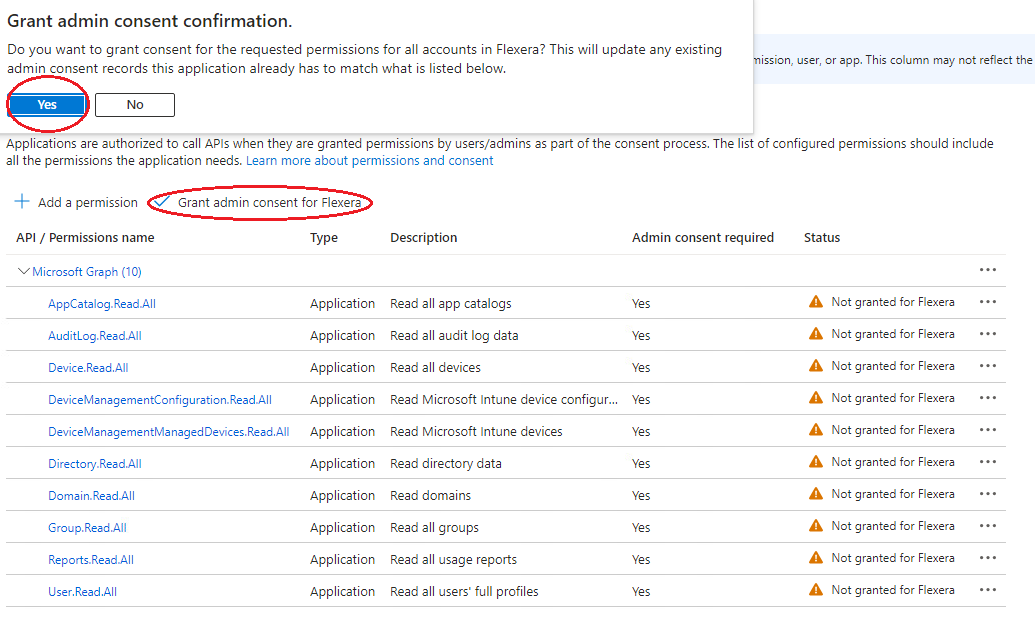
Task: Click the Type column header
Action: click(324, 238)
